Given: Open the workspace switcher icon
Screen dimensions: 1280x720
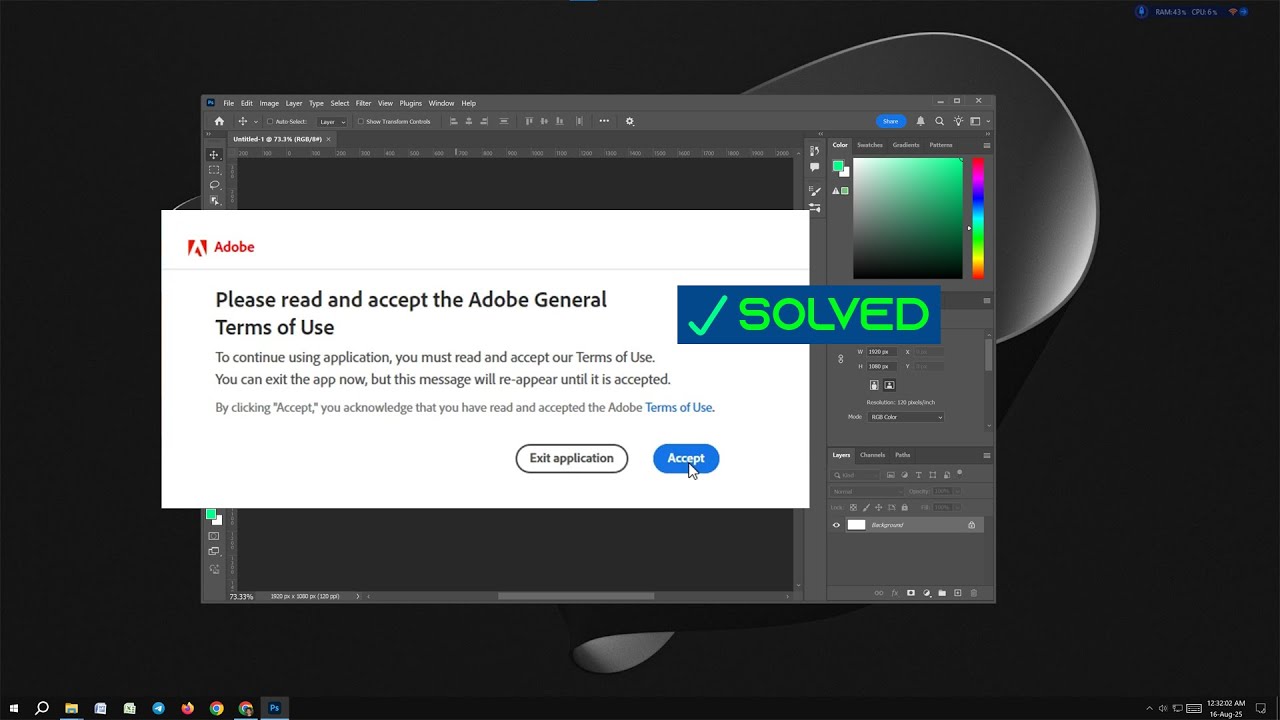Looking at the screenshot, I should pos(975,121).
